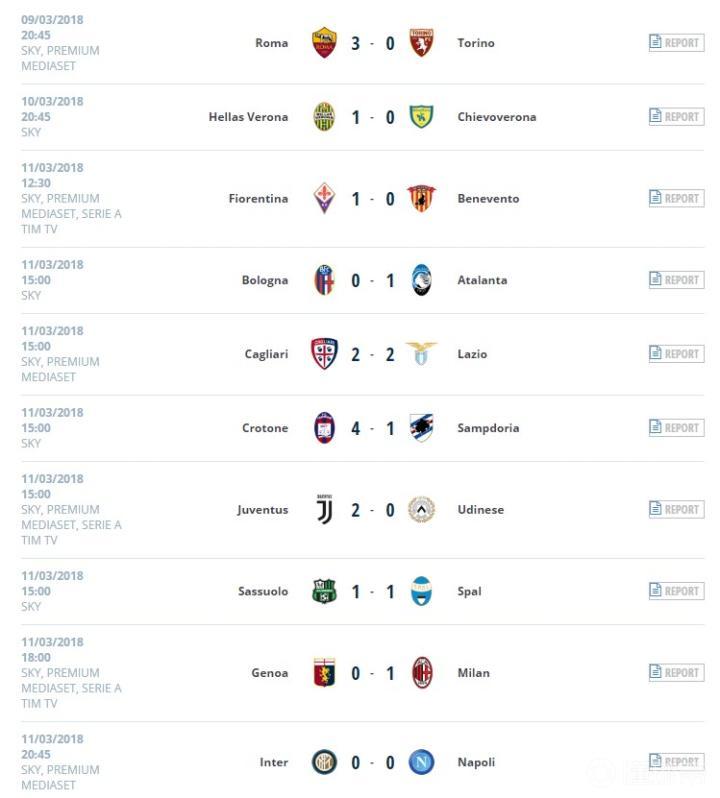
Task: Open the Roma vs Torino match report
Action: click(x=676, y=43)
